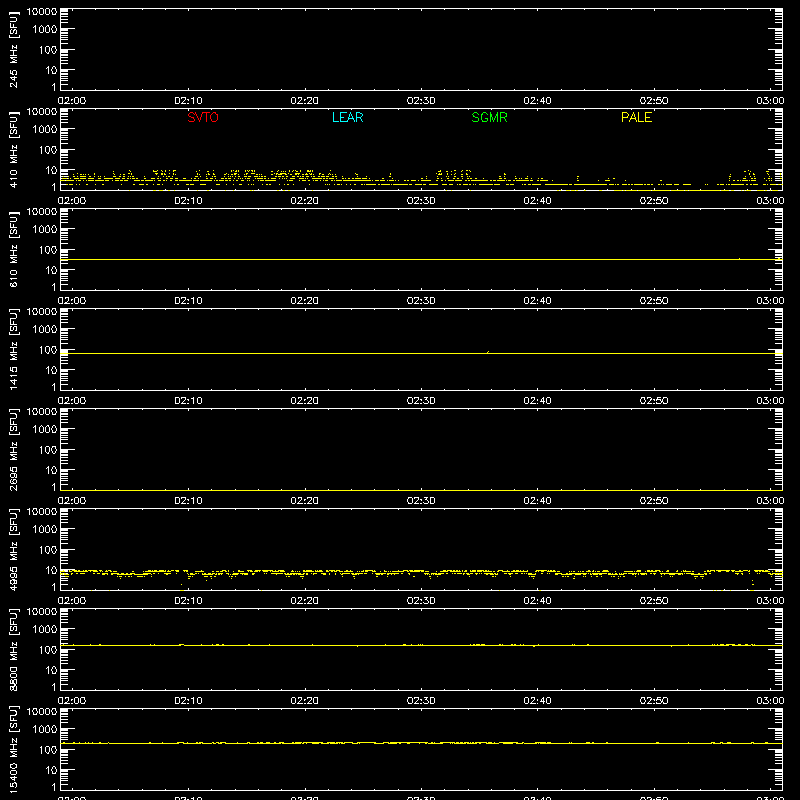Select the 15400 MHz [SFU] axis title
This screenshot has height=800, width=800.
[x=13, y=749]
